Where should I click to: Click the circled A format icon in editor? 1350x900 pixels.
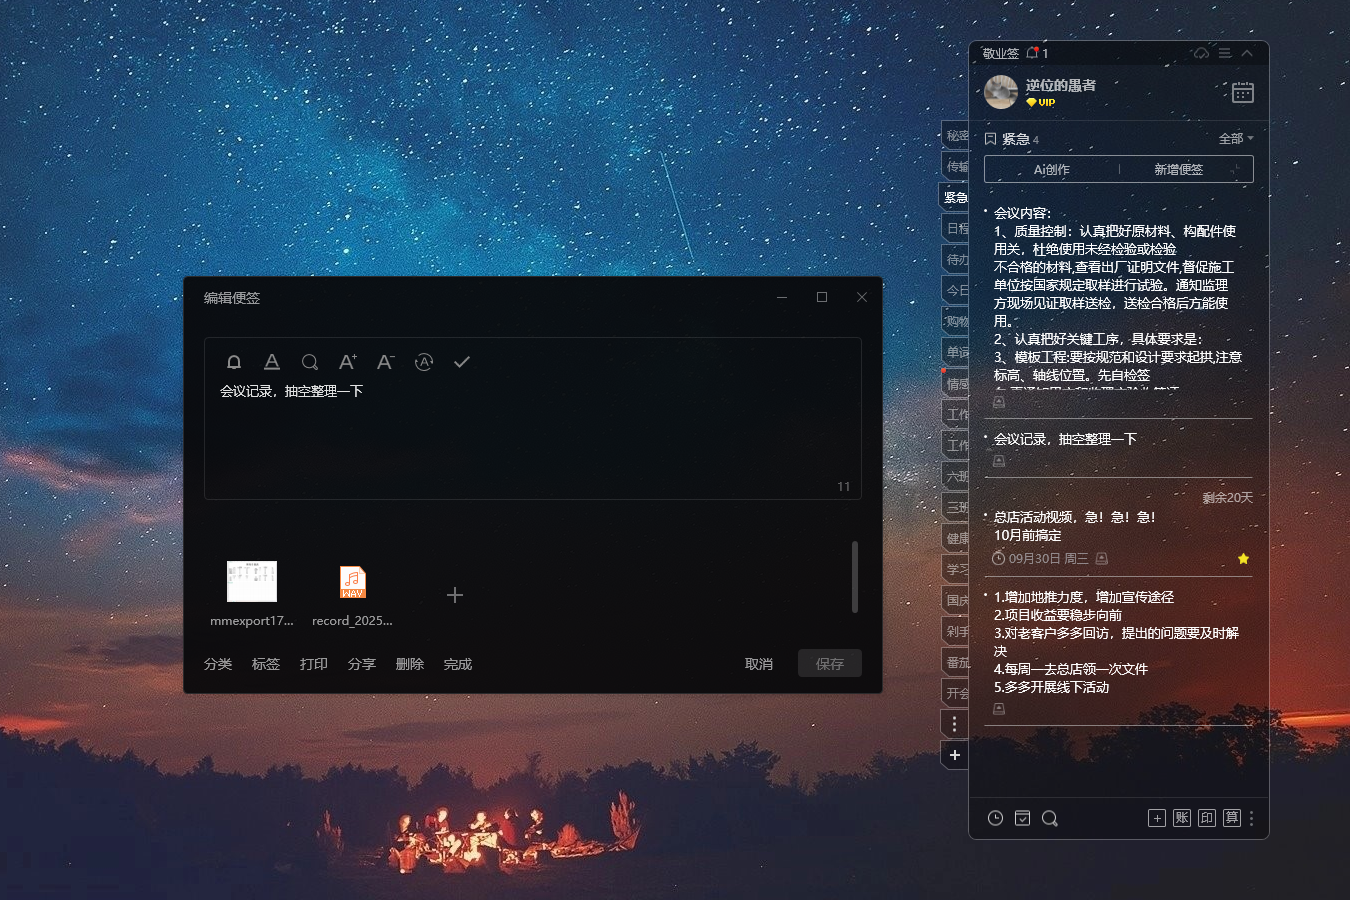point(424,362)
